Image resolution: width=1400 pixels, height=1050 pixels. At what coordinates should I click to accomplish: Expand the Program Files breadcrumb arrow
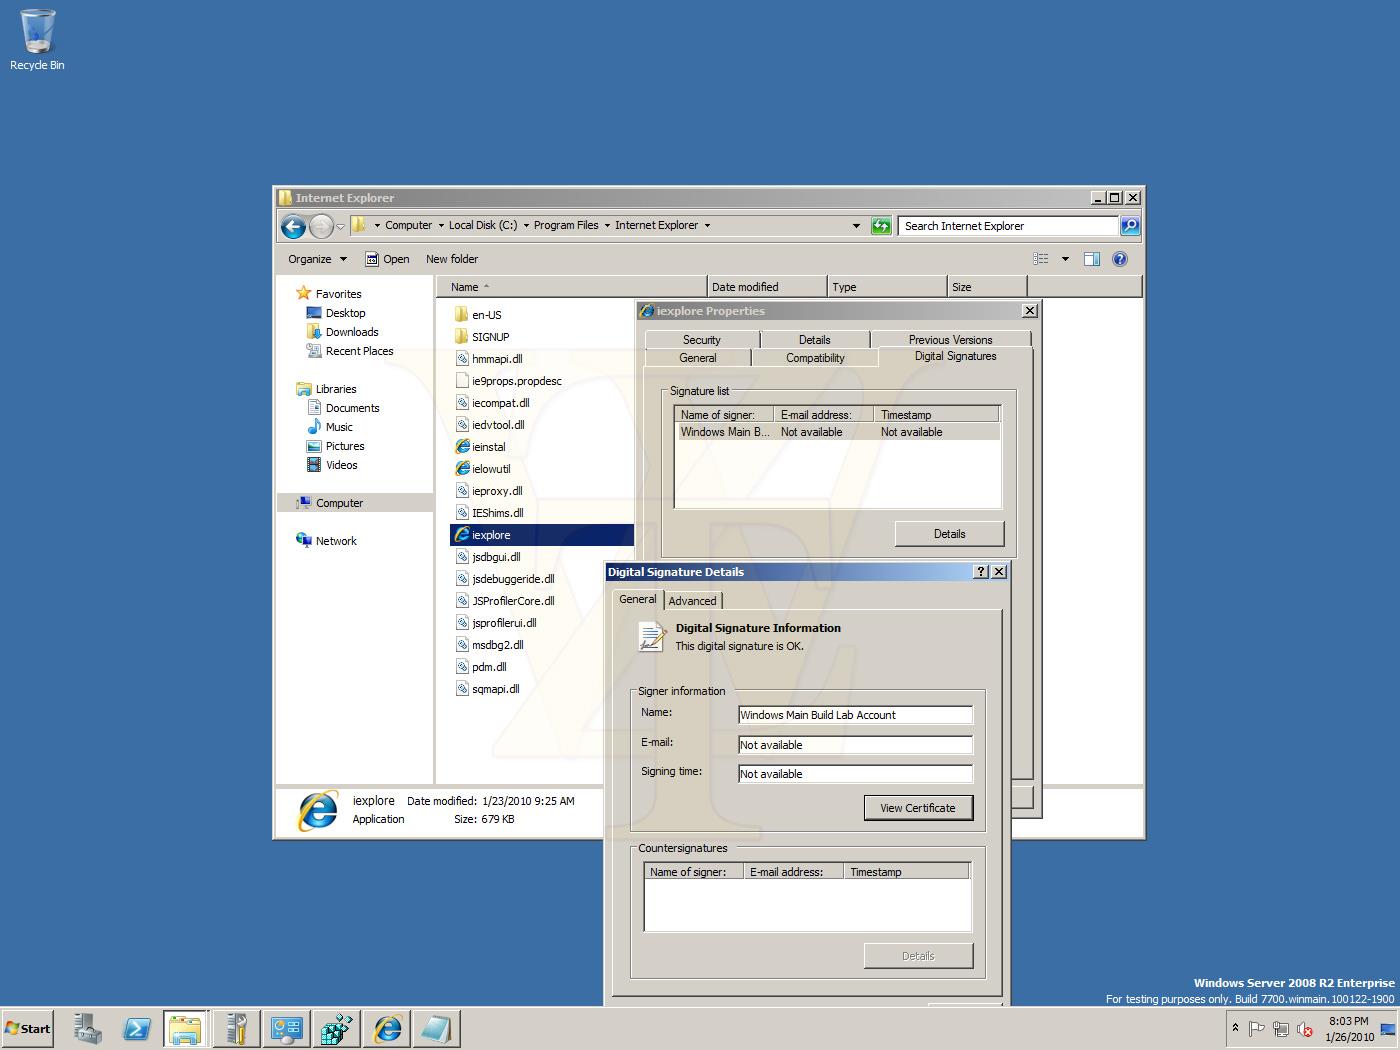(607, 226)
